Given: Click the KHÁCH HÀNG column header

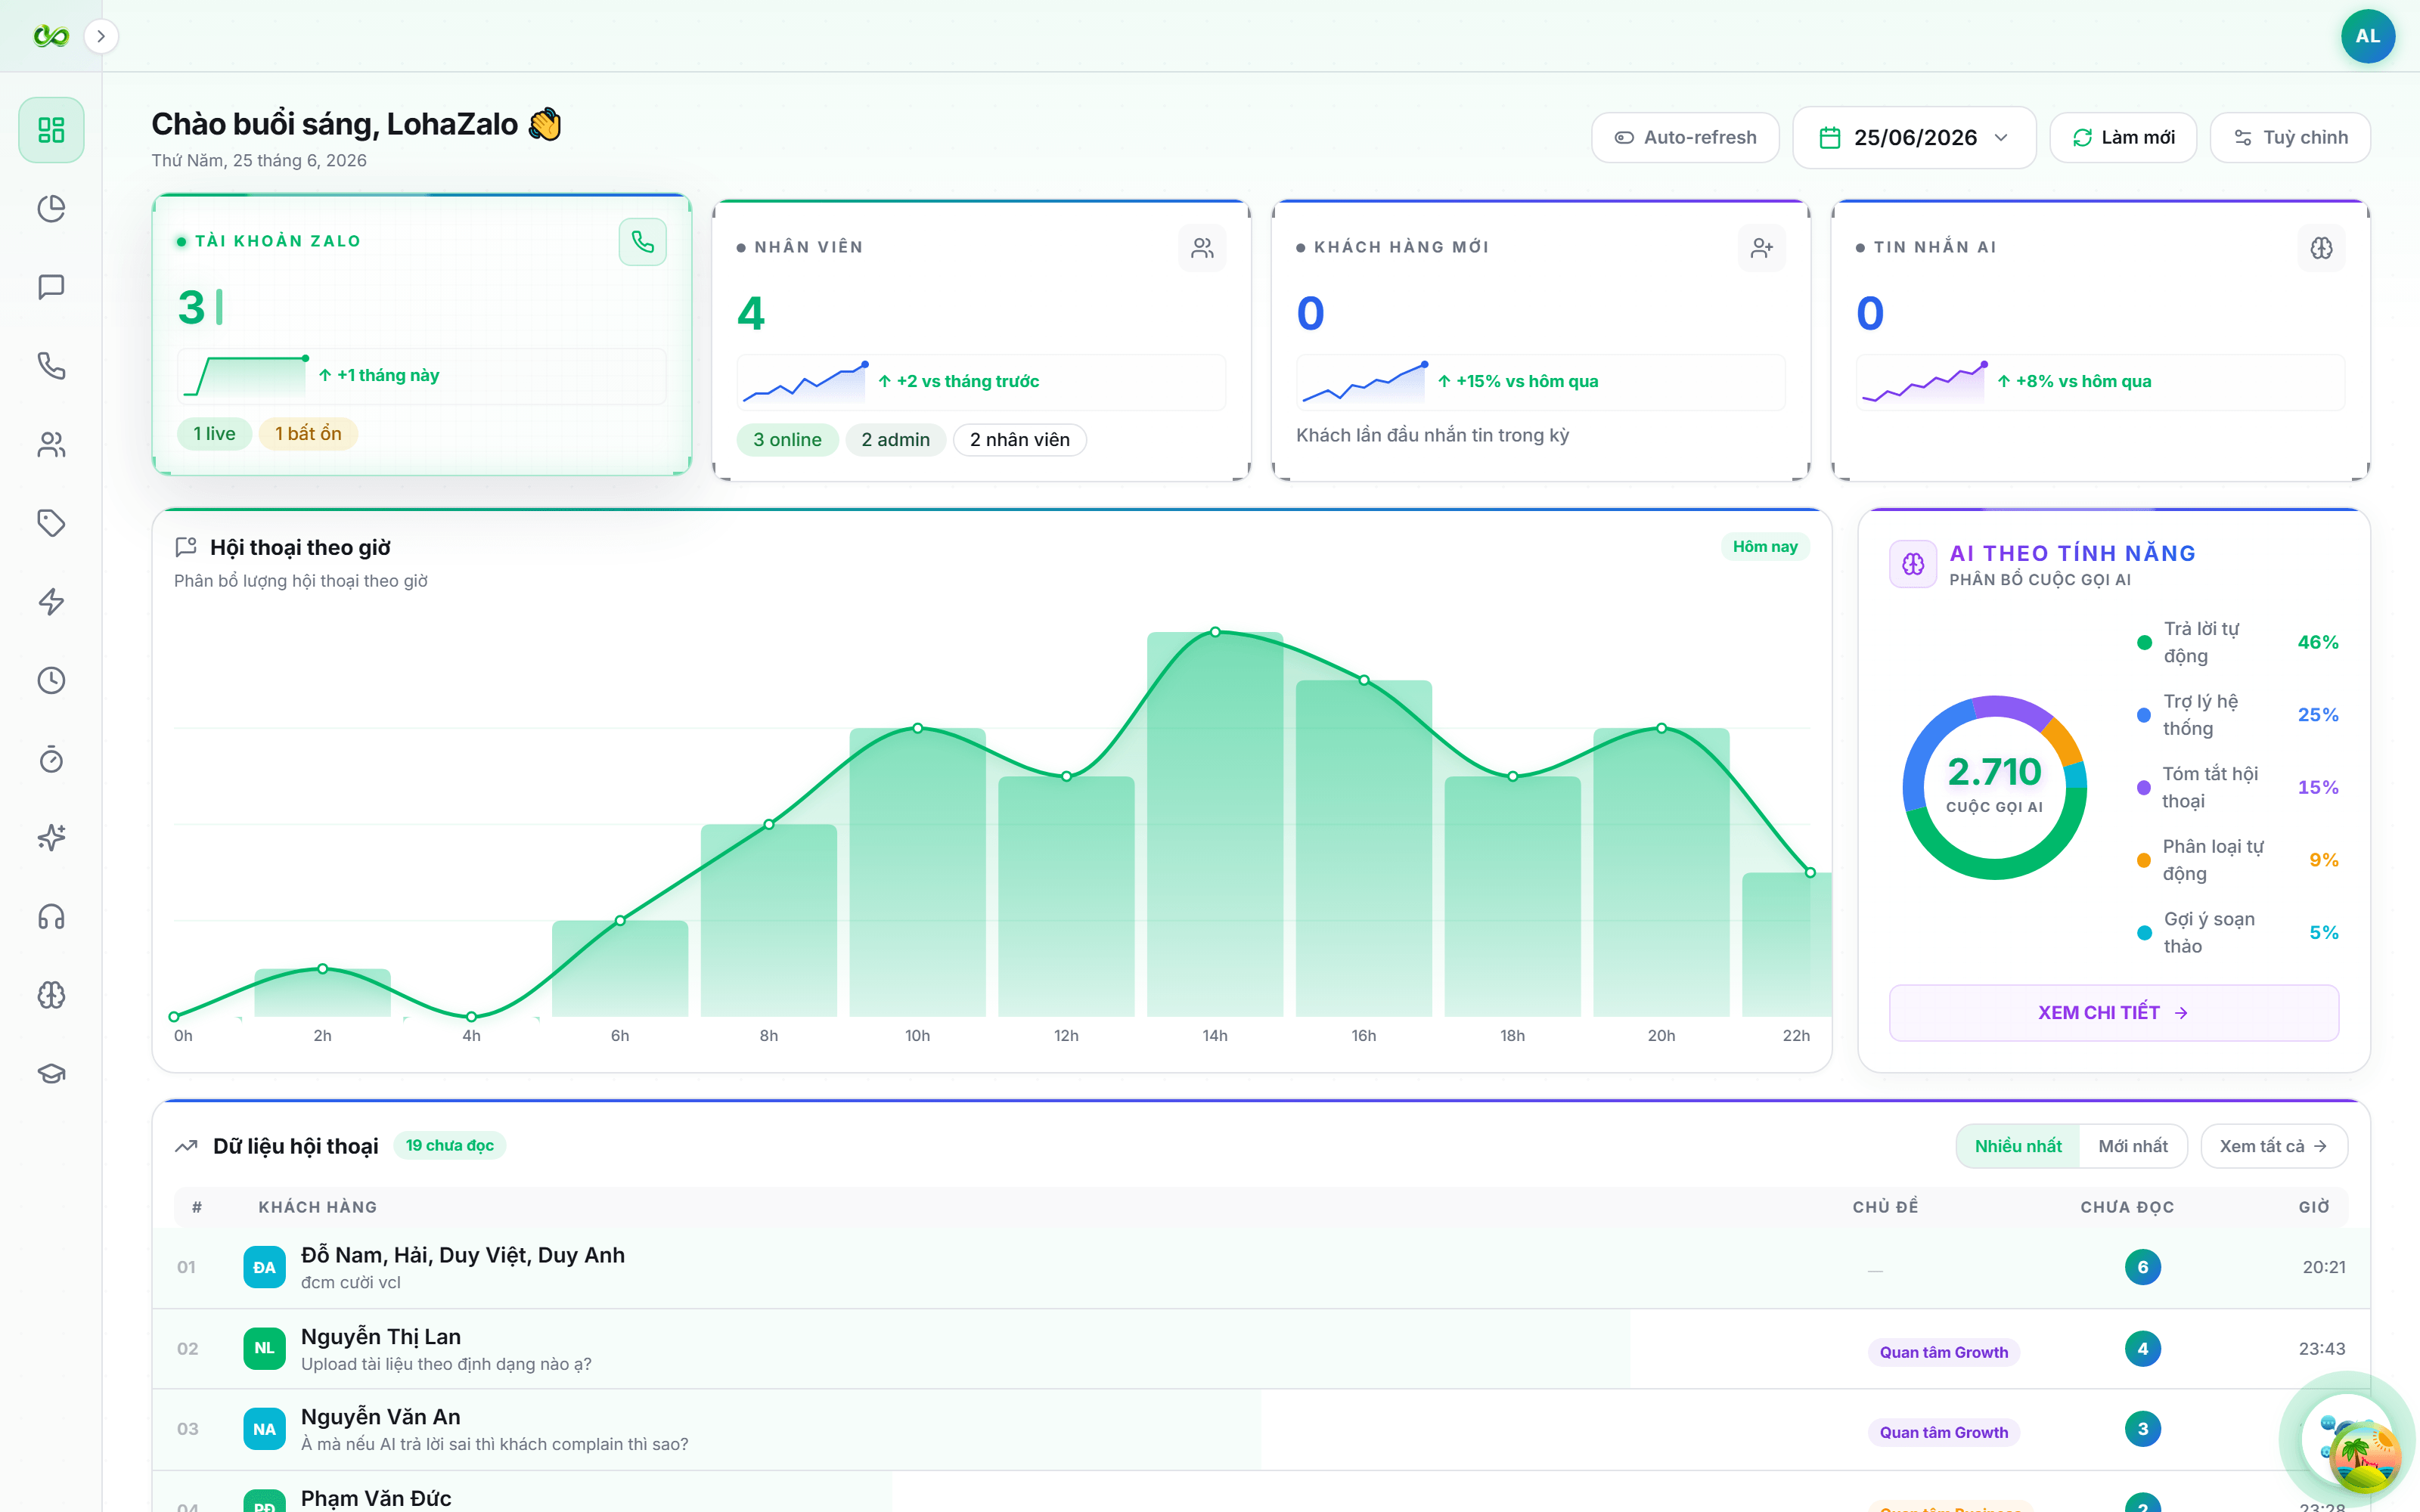Looking at the screenshot, I should click(x=318, y=1207).
